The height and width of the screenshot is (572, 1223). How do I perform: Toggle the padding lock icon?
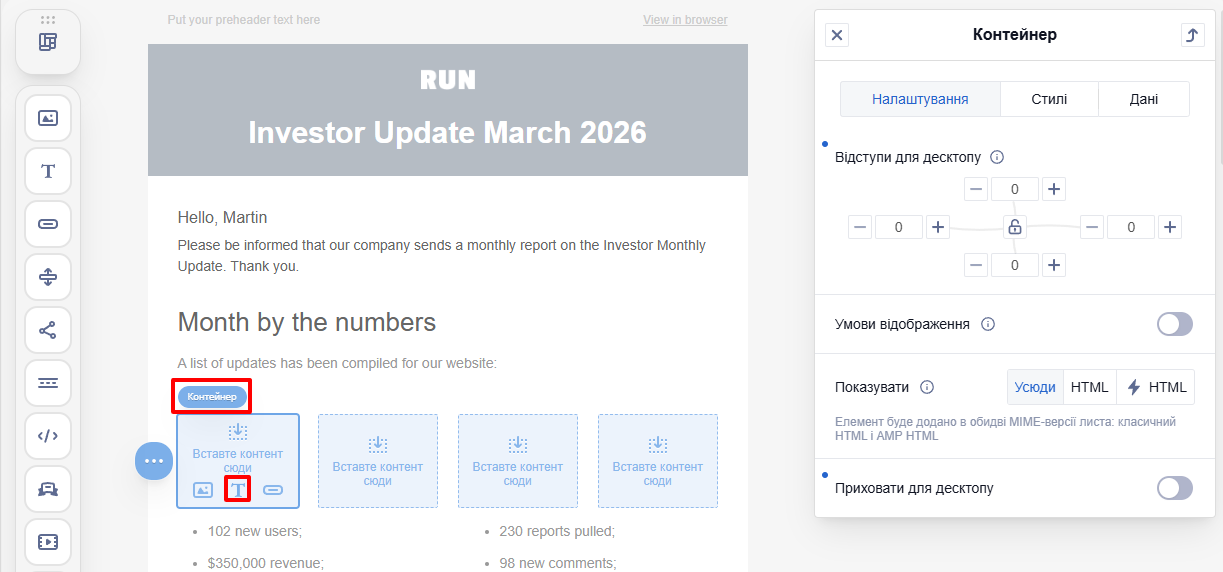[1015, 227]
